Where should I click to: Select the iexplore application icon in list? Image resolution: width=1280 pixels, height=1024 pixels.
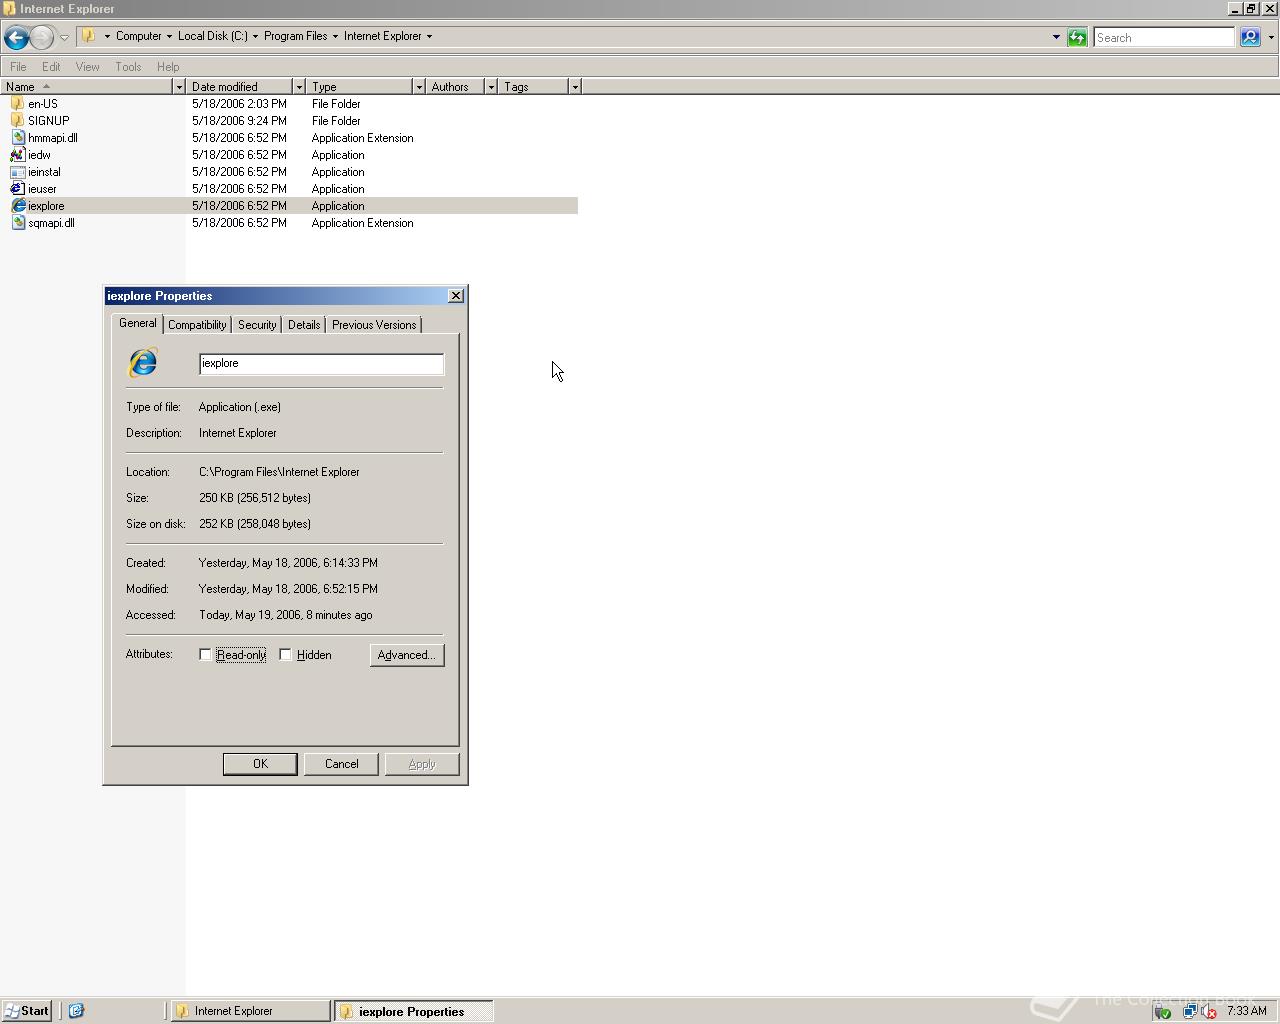tap(17, 206)
